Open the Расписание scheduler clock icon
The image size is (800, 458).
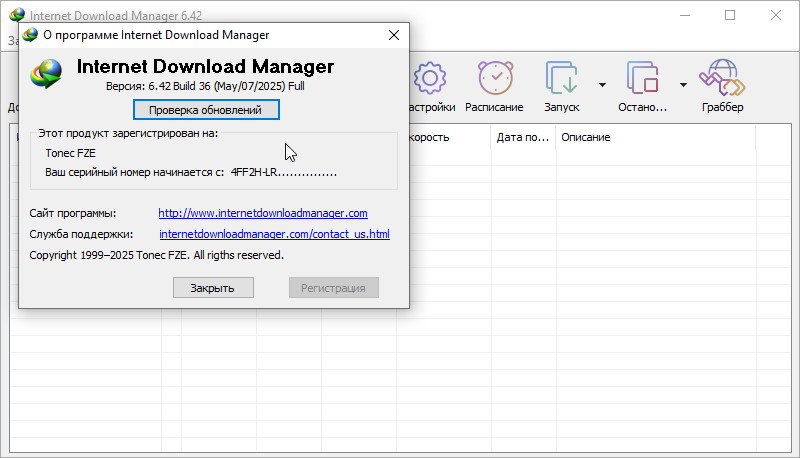[x=495, y=78]
